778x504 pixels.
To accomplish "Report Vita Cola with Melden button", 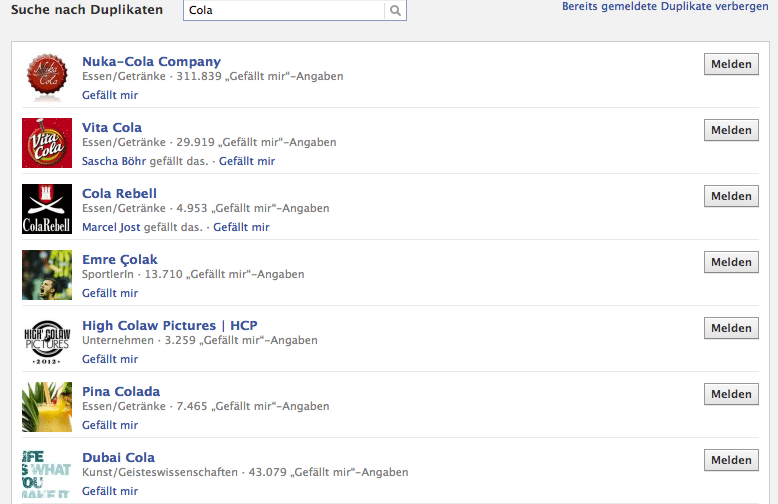I will click(731, 130).
